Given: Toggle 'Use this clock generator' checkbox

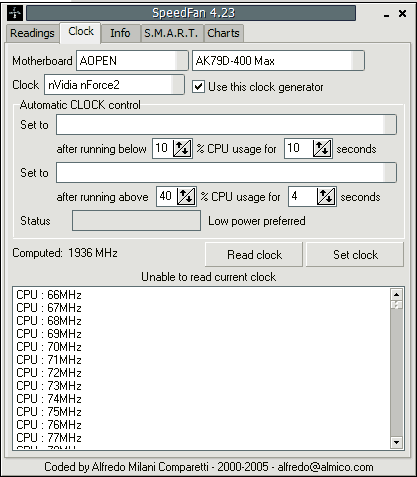Looking at the screenshot, I should [198, 87].
